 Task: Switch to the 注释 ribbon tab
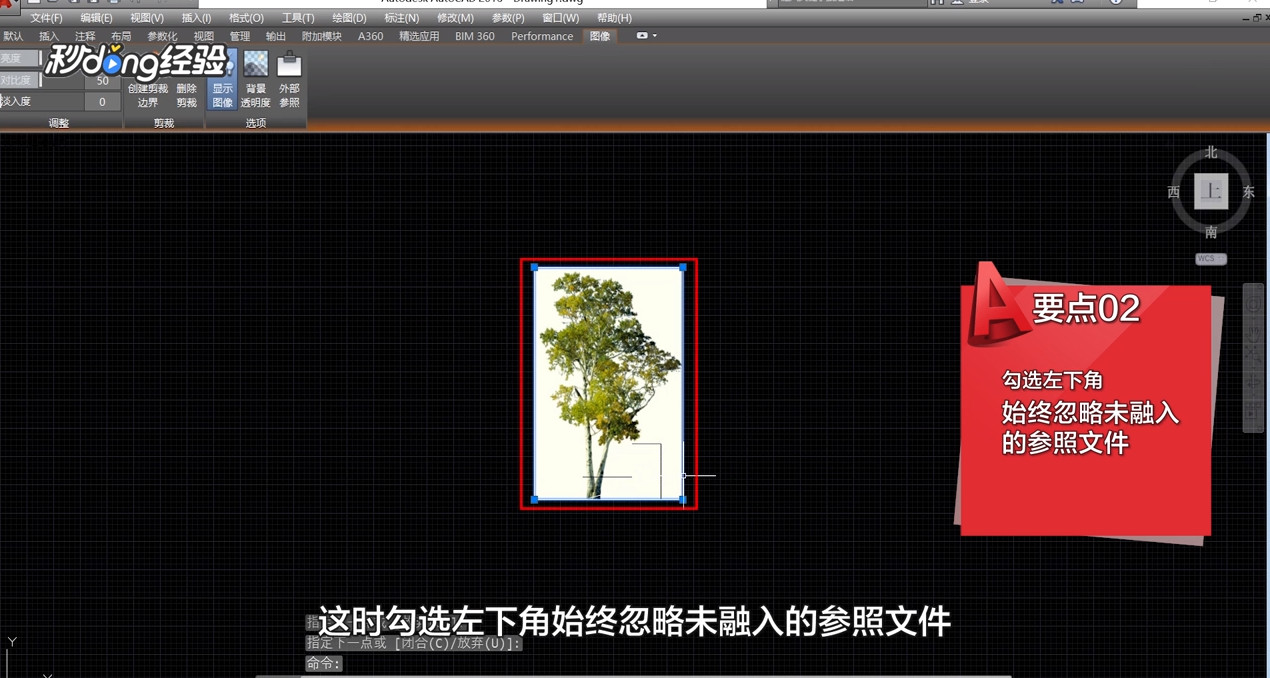[x=85, y=36]
